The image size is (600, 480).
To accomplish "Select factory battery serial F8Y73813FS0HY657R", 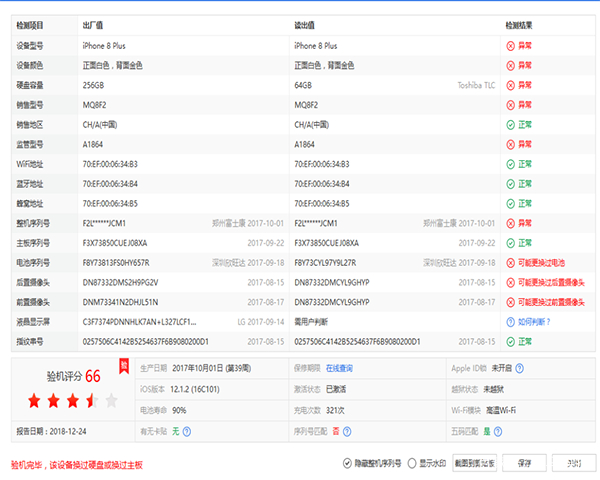I will click(116, 263).
